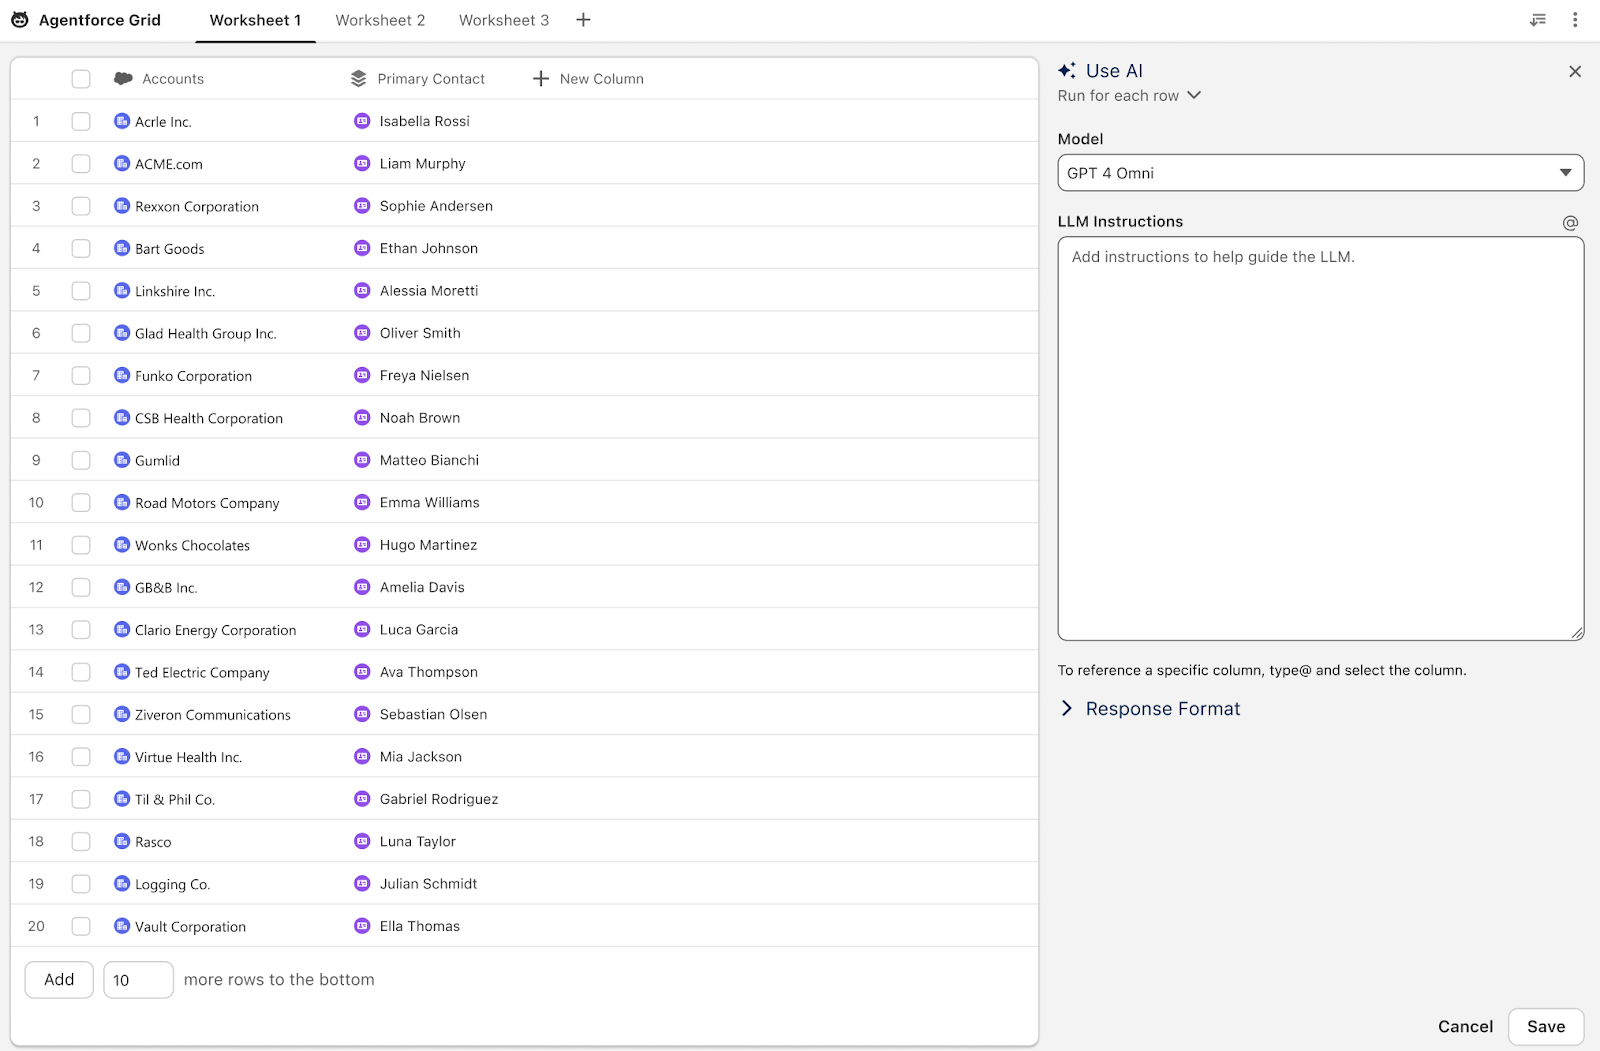Click the @ reference column icon
1600x1051 pixels.
tap(1570, 223)
